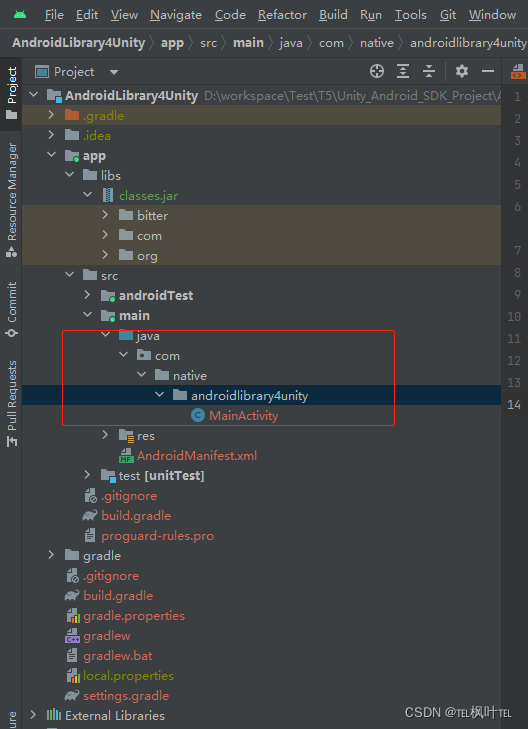528x729 pixels.
Task: Click the settings.gradle elephant icon
Action: coord(72,696)
